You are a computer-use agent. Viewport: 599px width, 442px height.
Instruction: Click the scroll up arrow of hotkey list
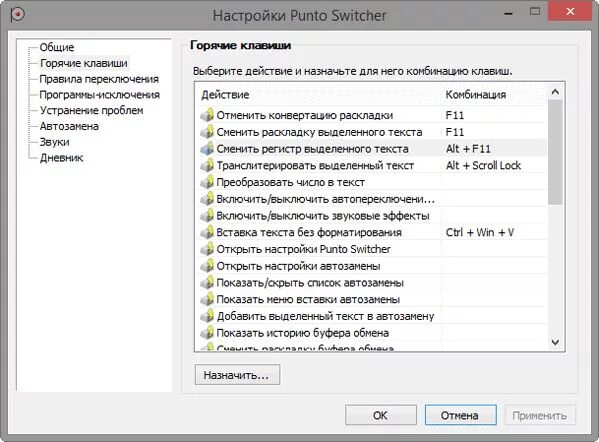555,92
